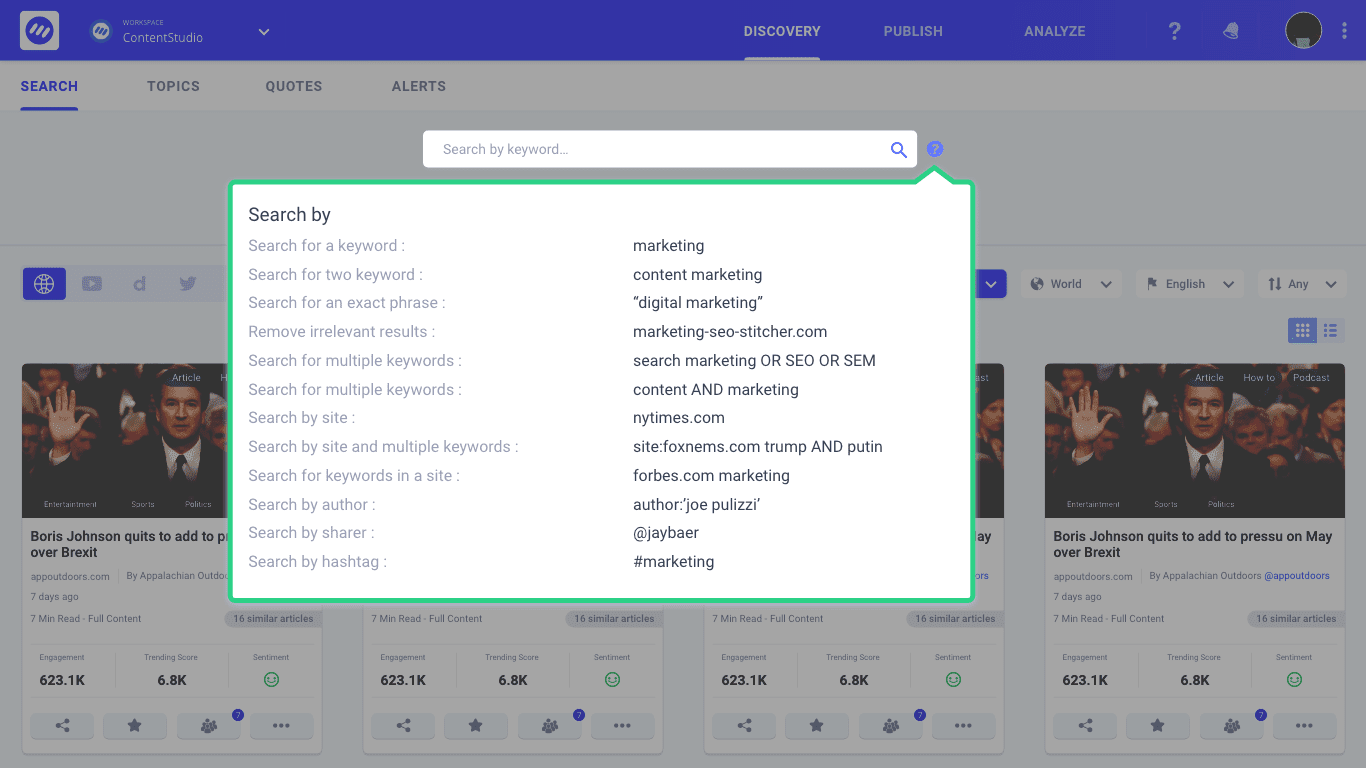Screen dimensions: 1366x768
Task: Select the Twitter source filter
Action: click(x=187, y=284)
